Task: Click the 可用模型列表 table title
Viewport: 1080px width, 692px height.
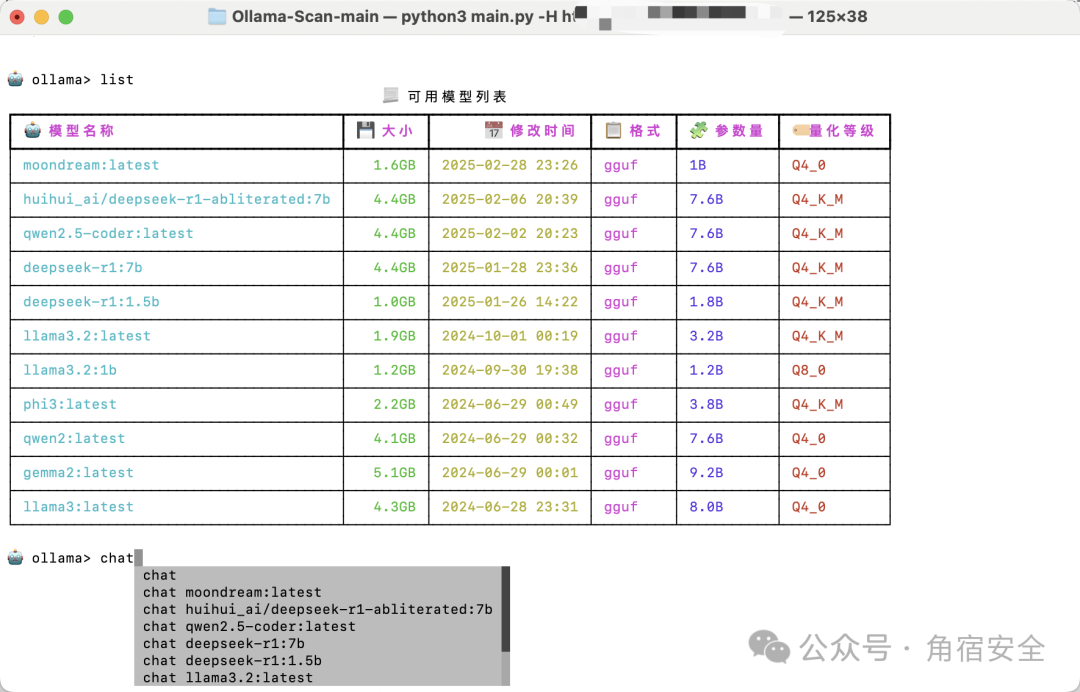Action: coord(457,96)
